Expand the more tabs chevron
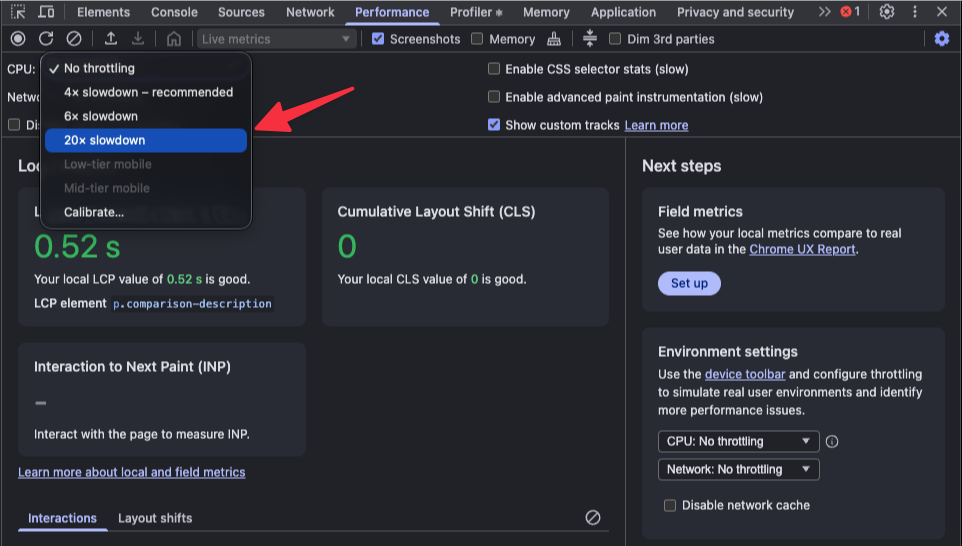The image size is (962, 546). click(x=824, y=12)
